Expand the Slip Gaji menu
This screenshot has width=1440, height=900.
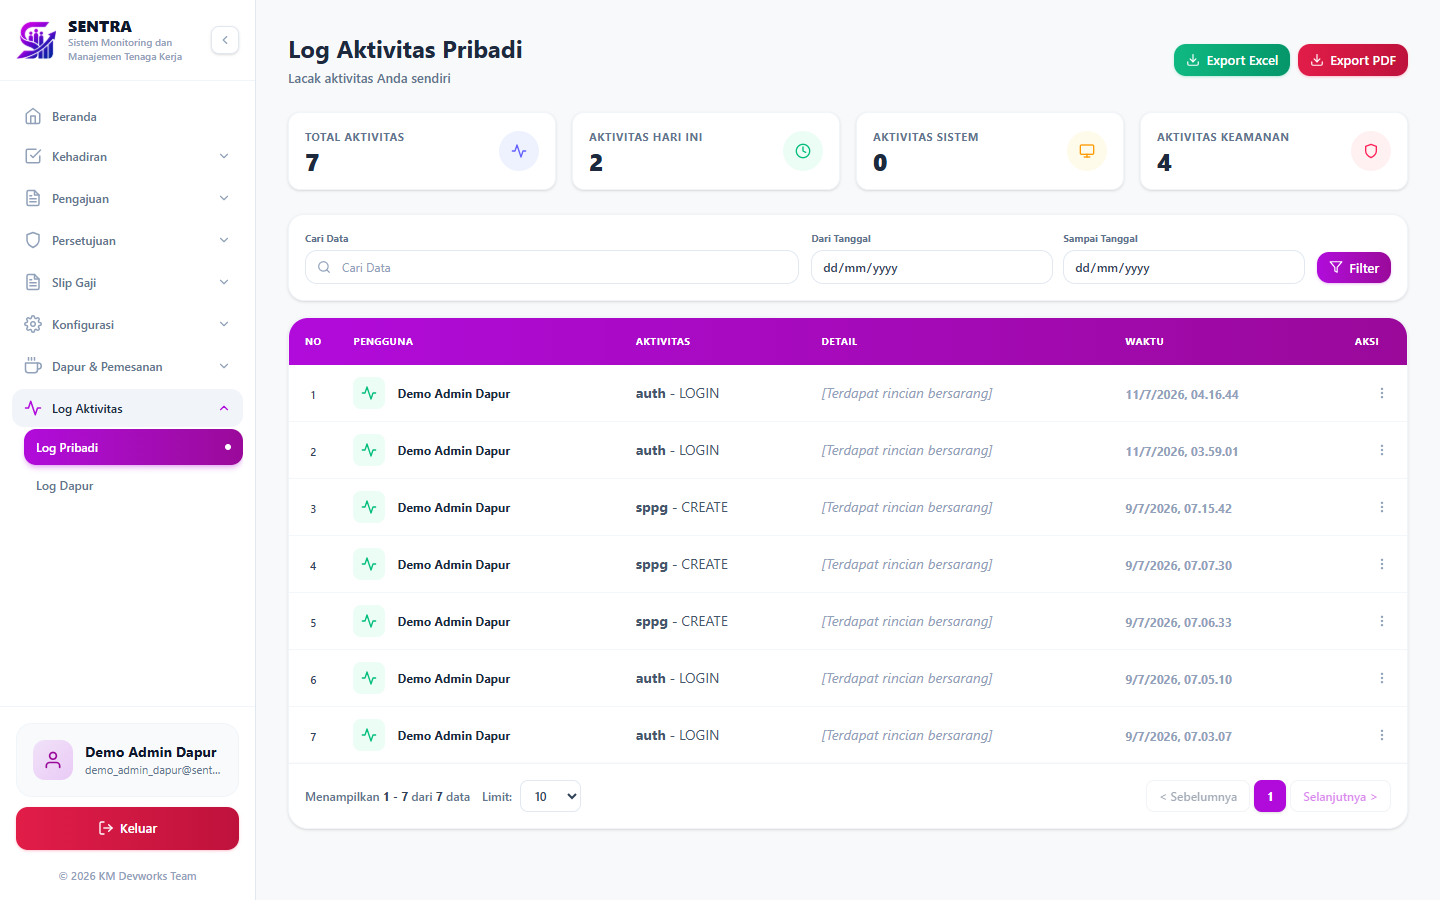[x=127, y=283]
